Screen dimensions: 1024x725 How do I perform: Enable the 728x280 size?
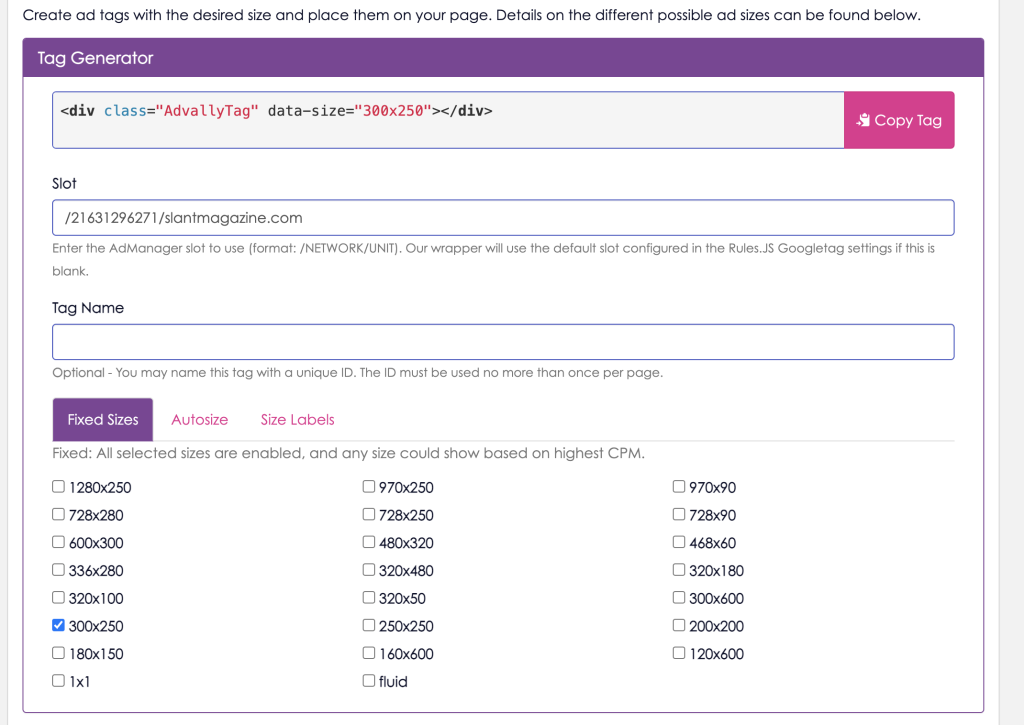pyautogui.click(x=58, y=515)
